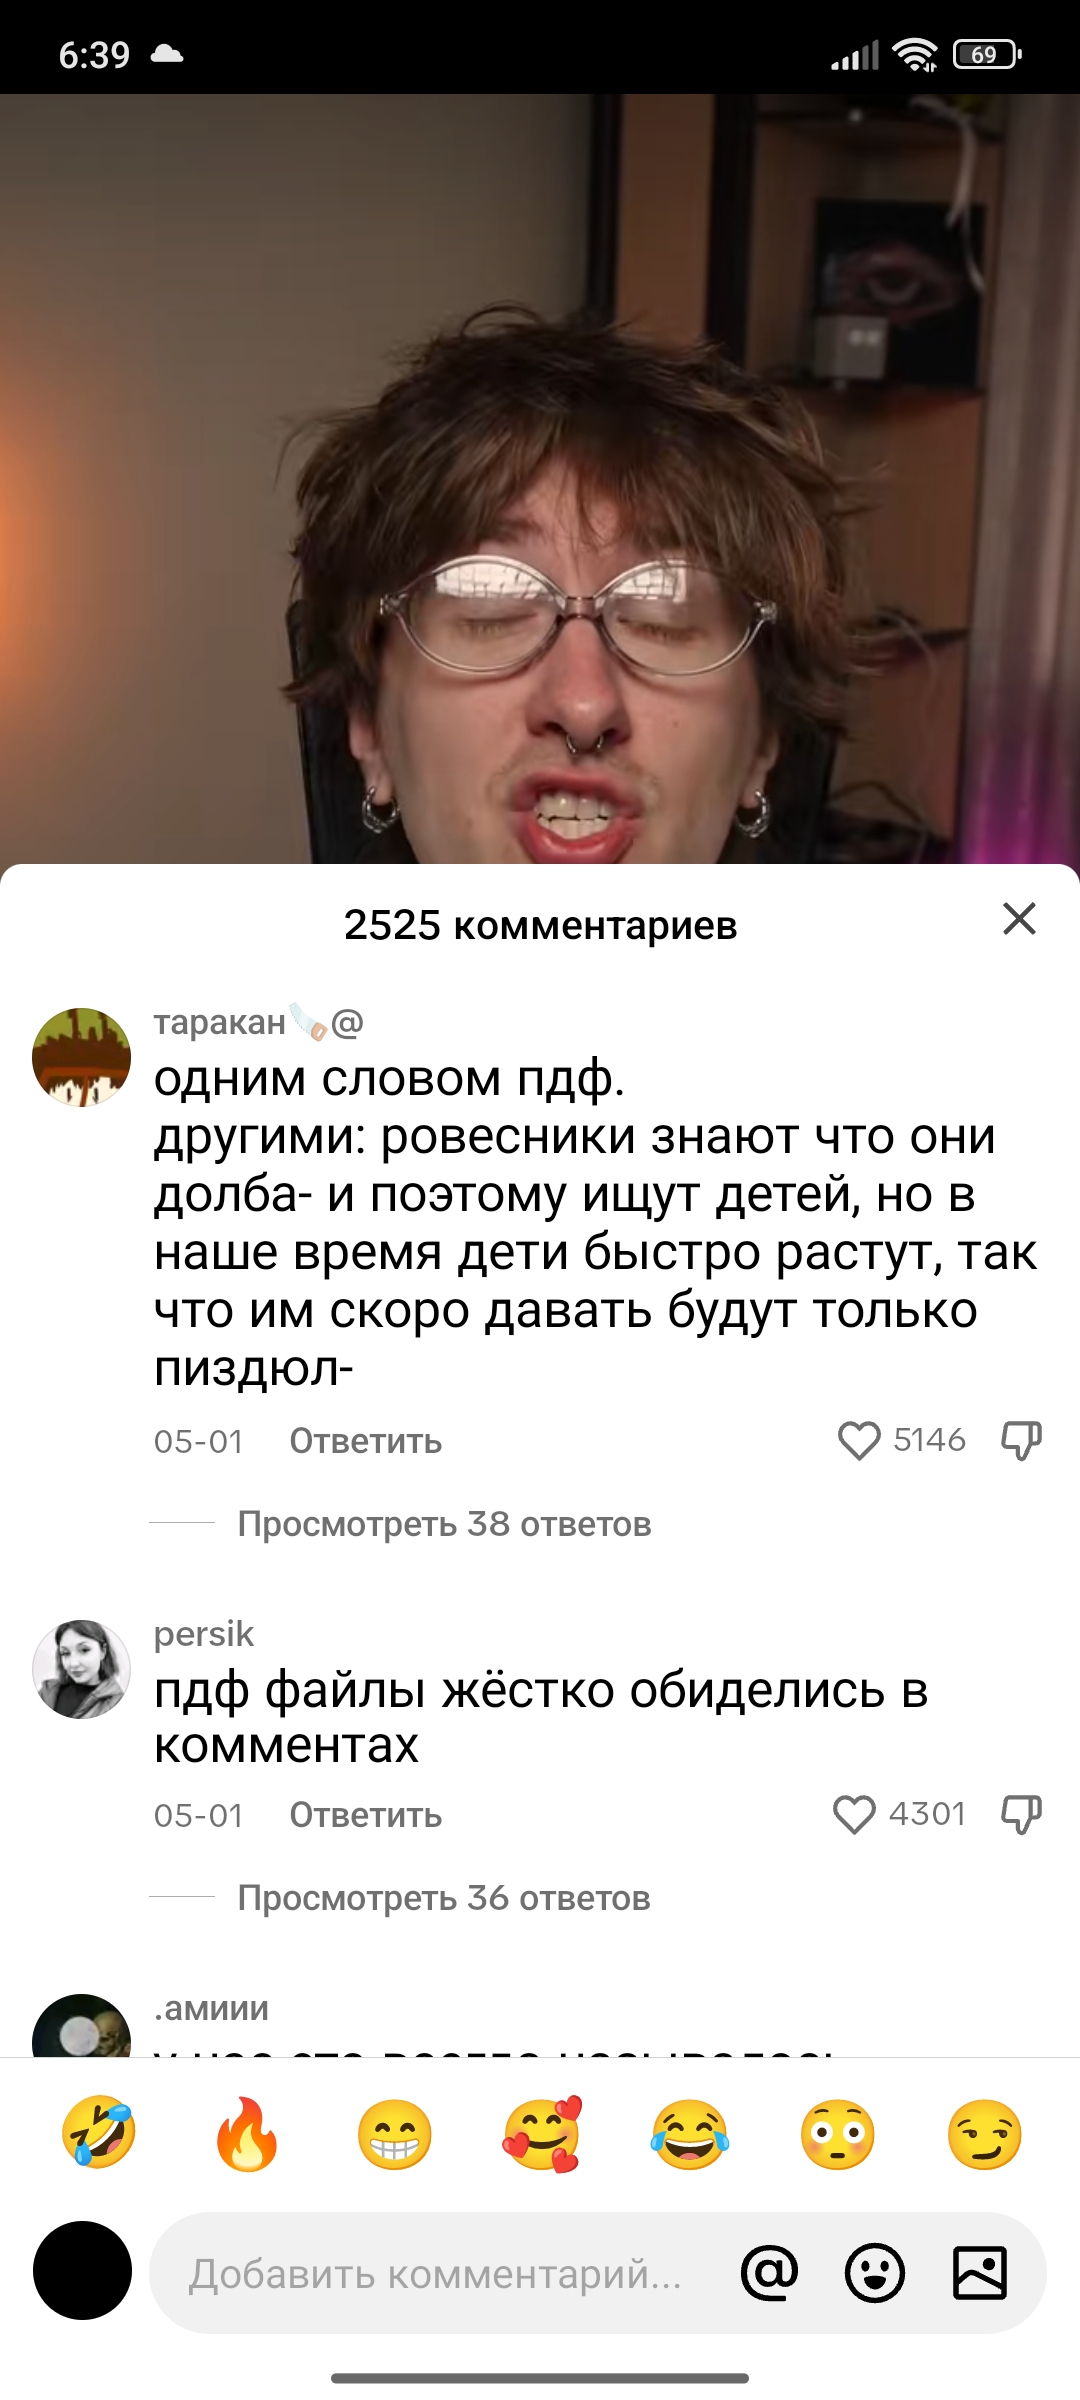Attach an image to the comment
Image resolution: width=1080 pixels, height=2400 pixels.
[980, 2273]
